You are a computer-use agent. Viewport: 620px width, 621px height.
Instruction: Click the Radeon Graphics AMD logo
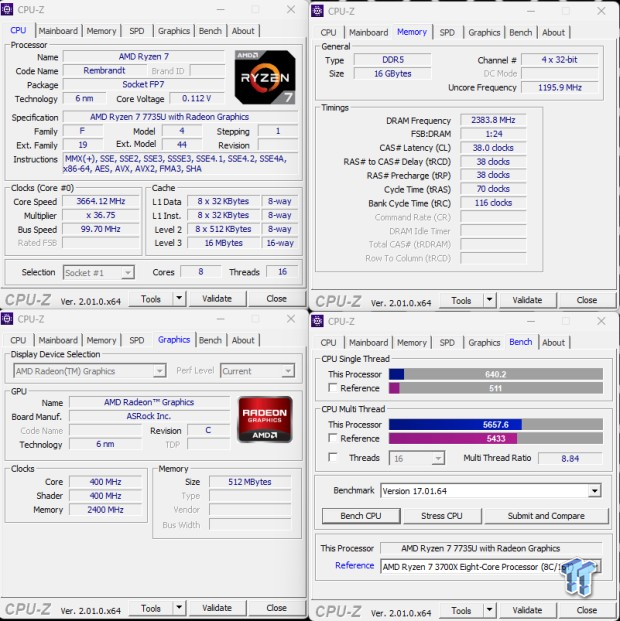pos(265,419)
